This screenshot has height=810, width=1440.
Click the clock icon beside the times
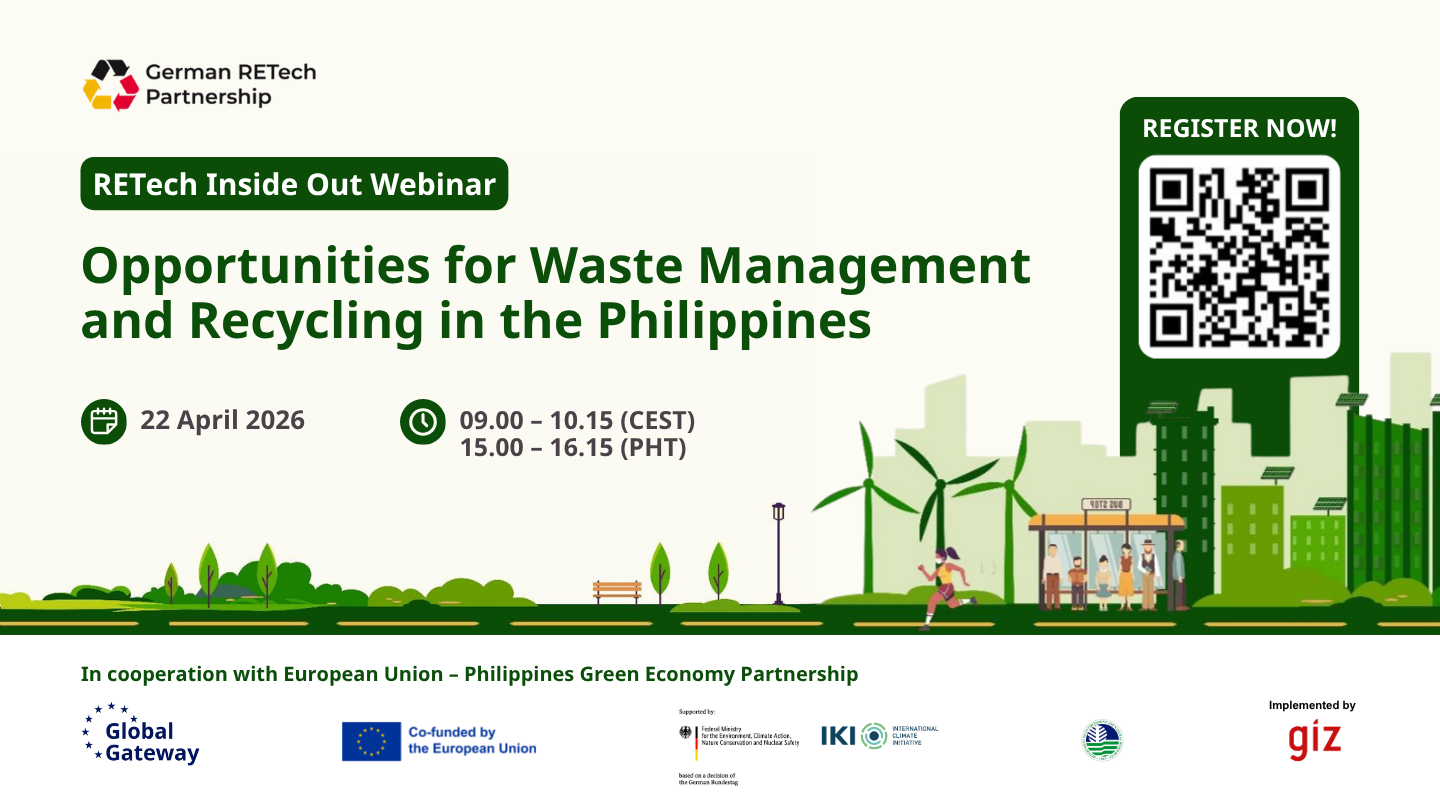(x=423, y=421)
